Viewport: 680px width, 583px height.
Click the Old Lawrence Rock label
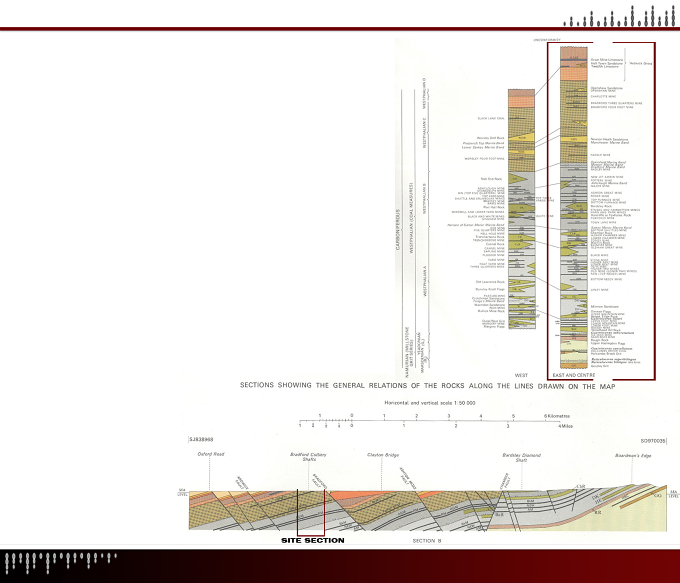pyautogui.click(x=490, y=282)
